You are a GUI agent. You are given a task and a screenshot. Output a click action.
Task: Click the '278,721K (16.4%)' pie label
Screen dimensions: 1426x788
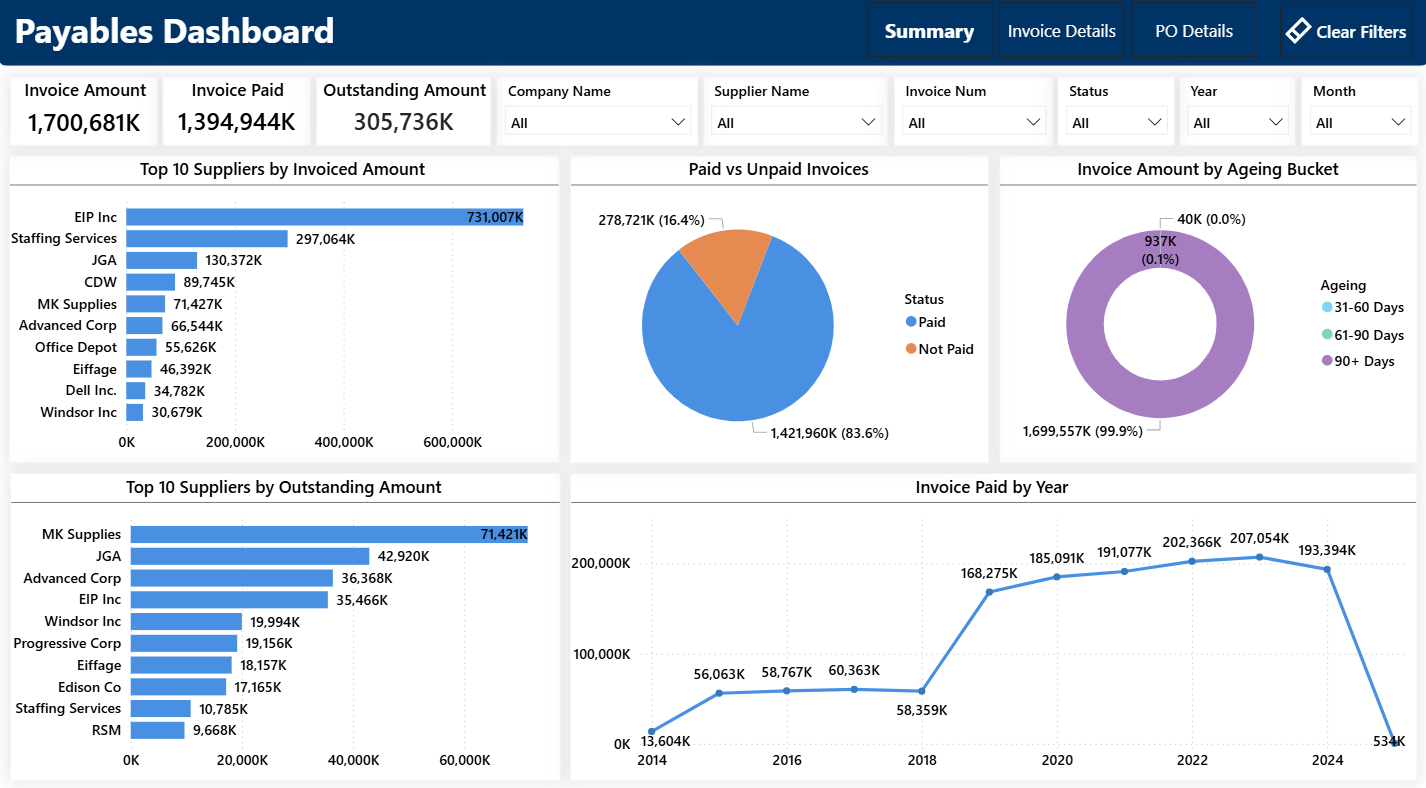[651, 219]
